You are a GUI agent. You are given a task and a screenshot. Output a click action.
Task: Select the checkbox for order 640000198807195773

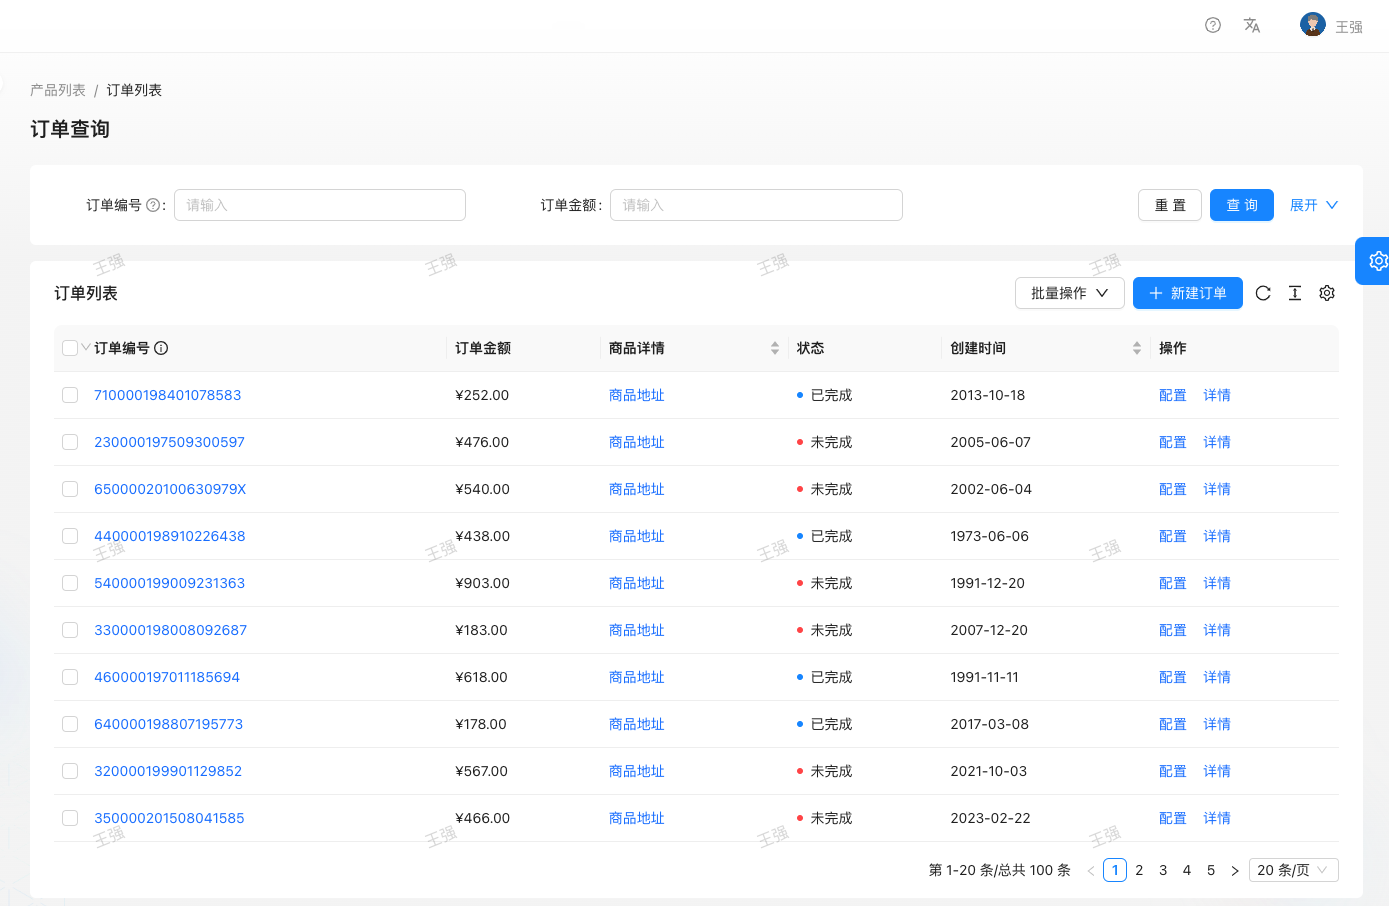70,724
